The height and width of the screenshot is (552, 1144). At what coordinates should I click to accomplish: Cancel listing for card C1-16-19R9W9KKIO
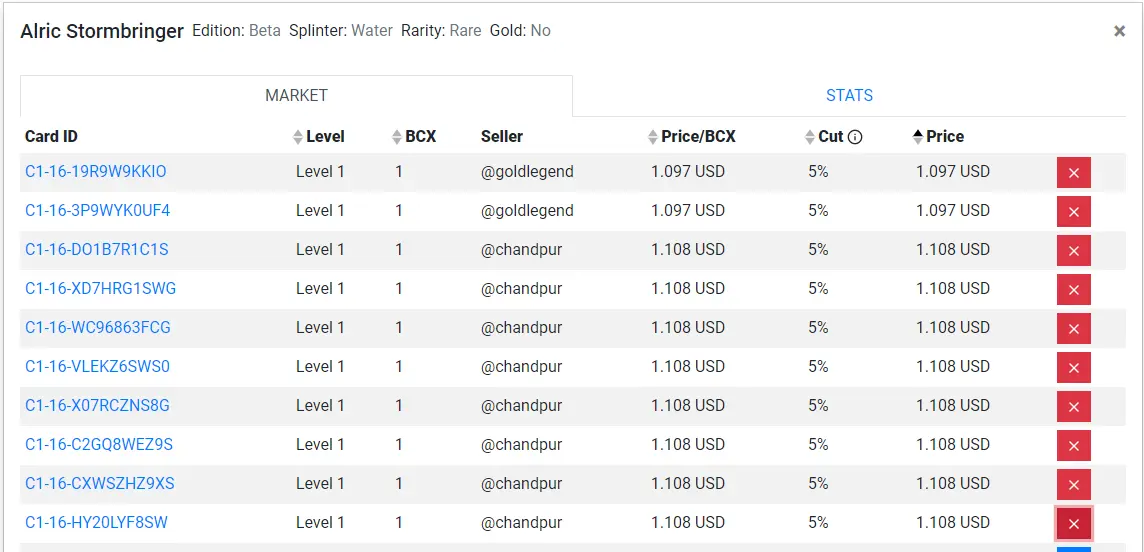point(1073,173)
